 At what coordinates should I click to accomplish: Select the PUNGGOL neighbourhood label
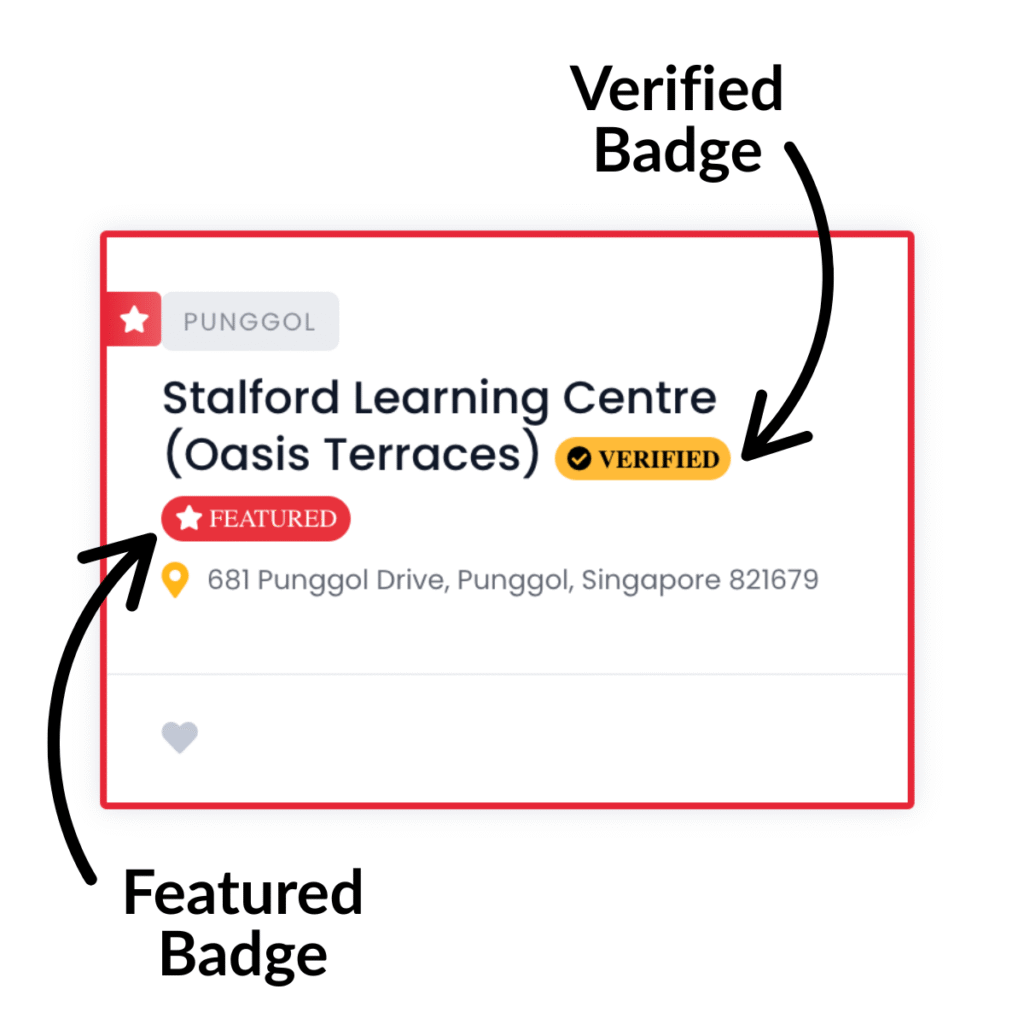coord(250,320)
